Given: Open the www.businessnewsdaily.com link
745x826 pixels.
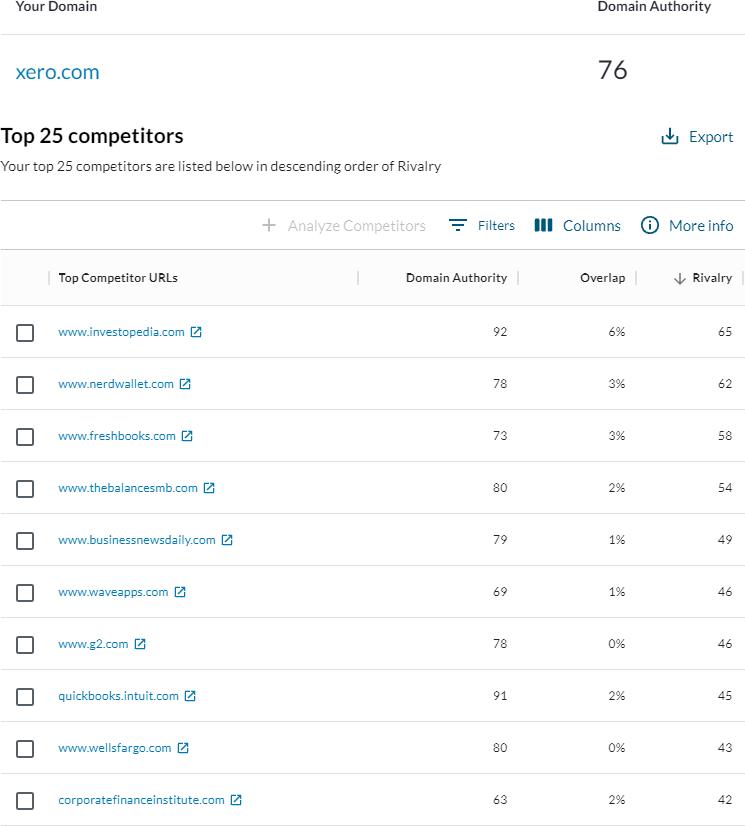Looking at the screenshot, I should 137,540.
